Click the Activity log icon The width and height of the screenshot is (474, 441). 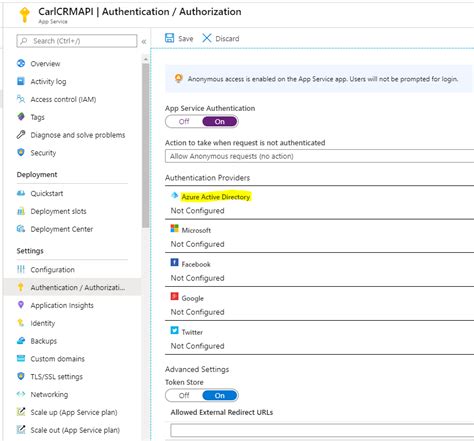coord(21,81)
